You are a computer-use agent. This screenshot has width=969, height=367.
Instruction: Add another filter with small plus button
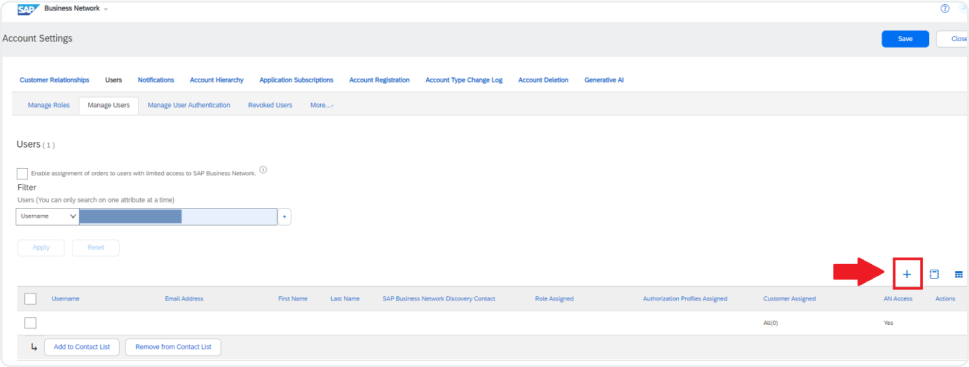[x=285, y=217]
